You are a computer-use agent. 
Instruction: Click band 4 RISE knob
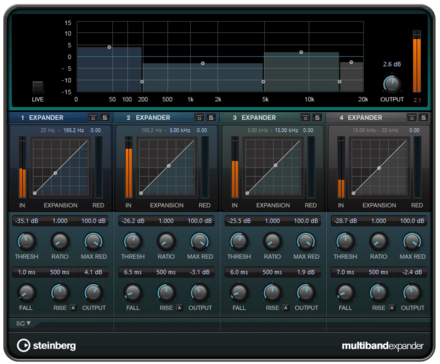[x=379, y=293]
